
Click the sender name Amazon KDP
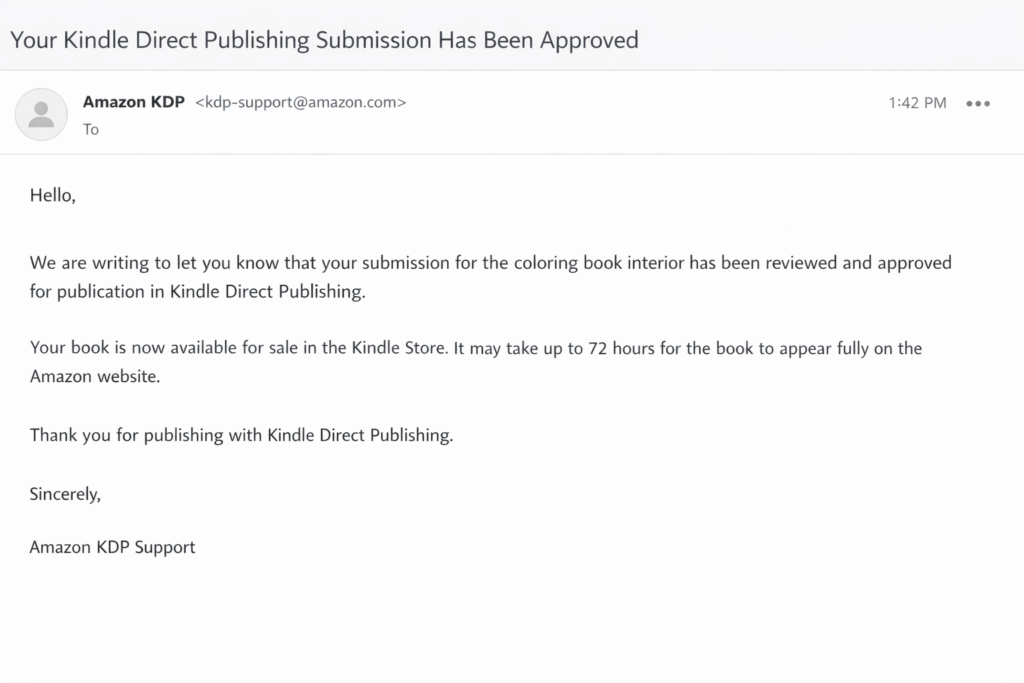tap(134, 102)
